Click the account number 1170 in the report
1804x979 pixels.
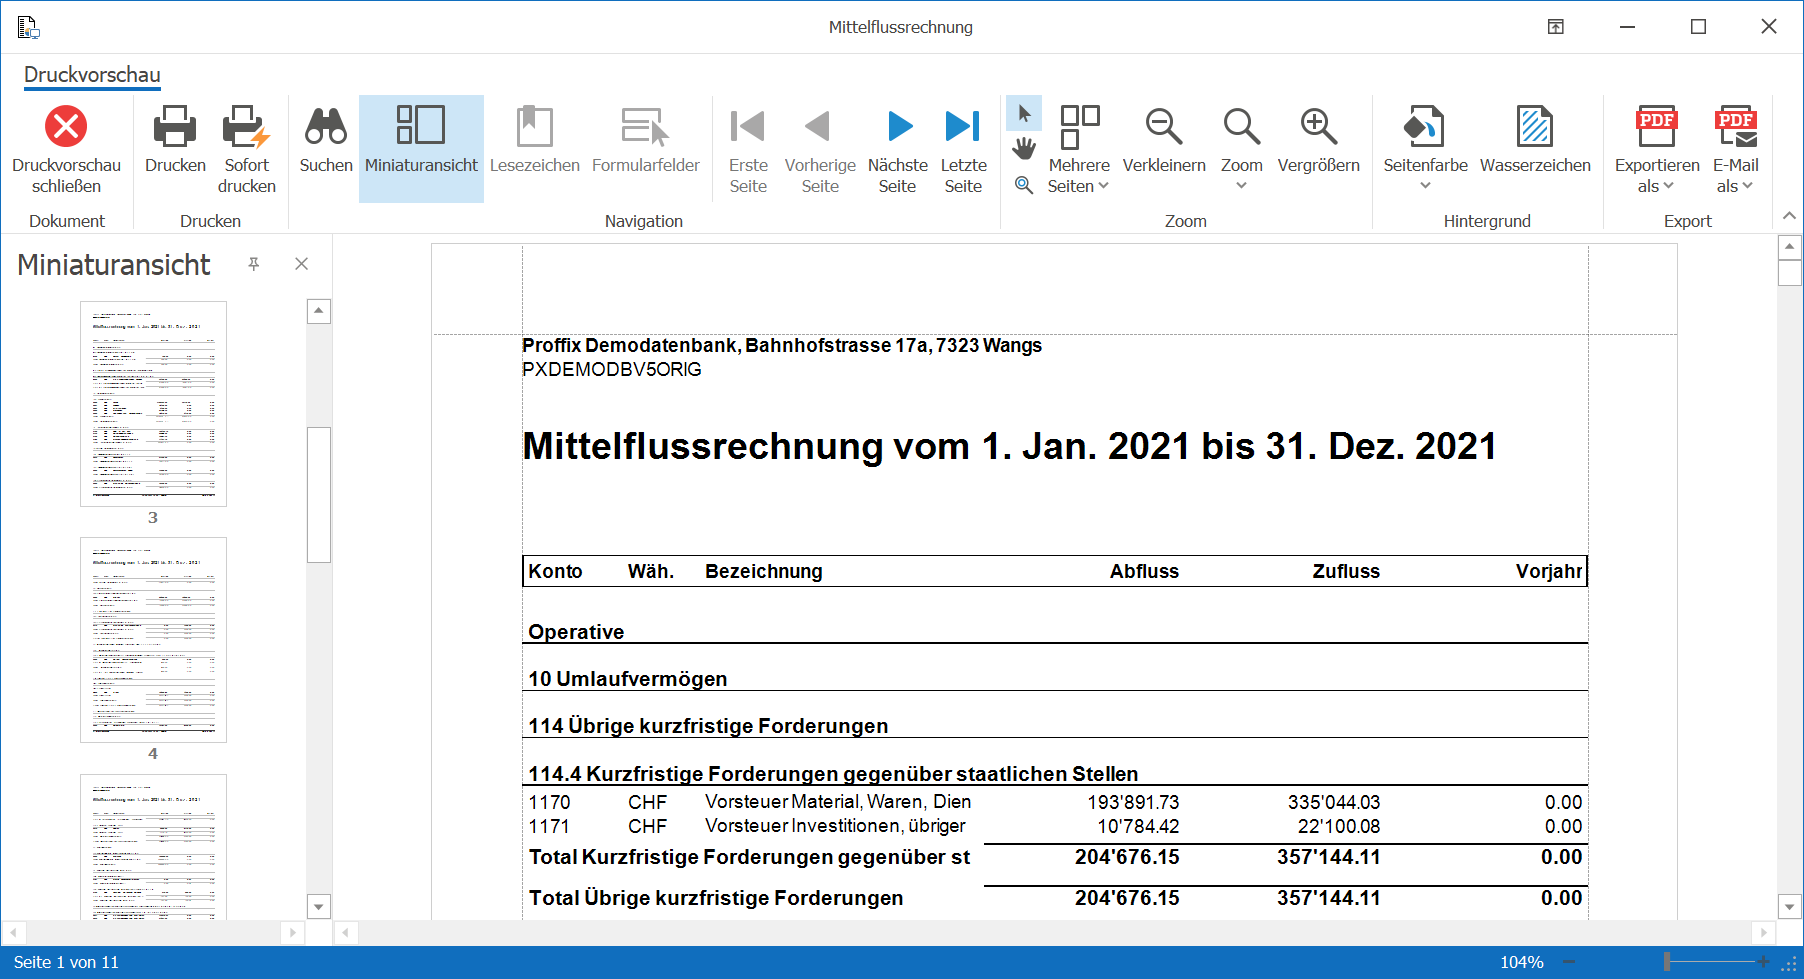click(x=549, y=802)
